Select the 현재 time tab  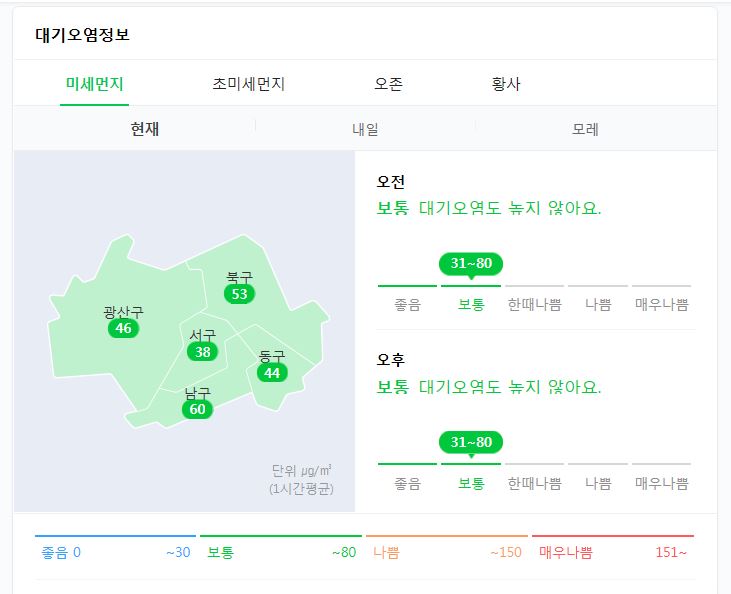coord(145,129)
